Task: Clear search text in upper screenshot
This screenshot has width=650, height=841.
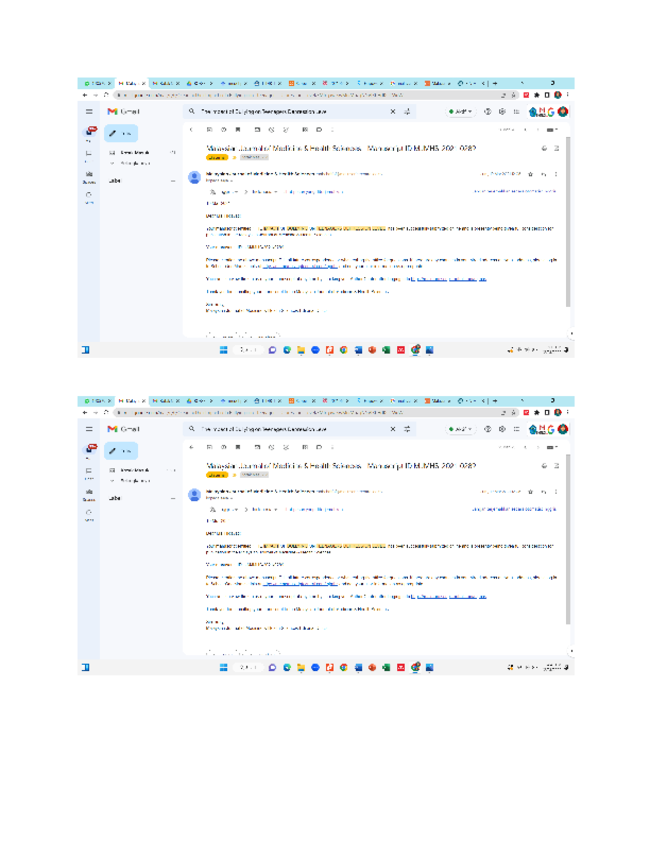Action: (393, 112)
